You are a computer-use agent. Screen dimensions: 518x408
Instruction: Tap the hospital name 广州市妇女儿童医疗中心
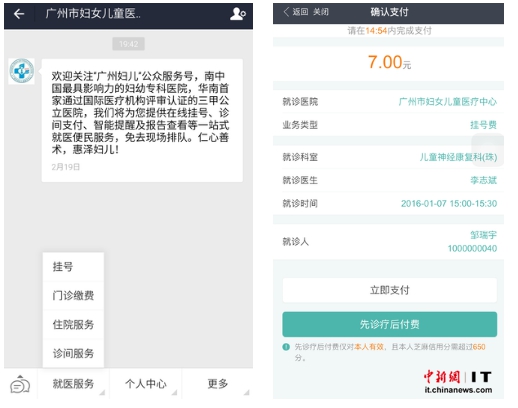pyautogui.click(x=448, y=102)
